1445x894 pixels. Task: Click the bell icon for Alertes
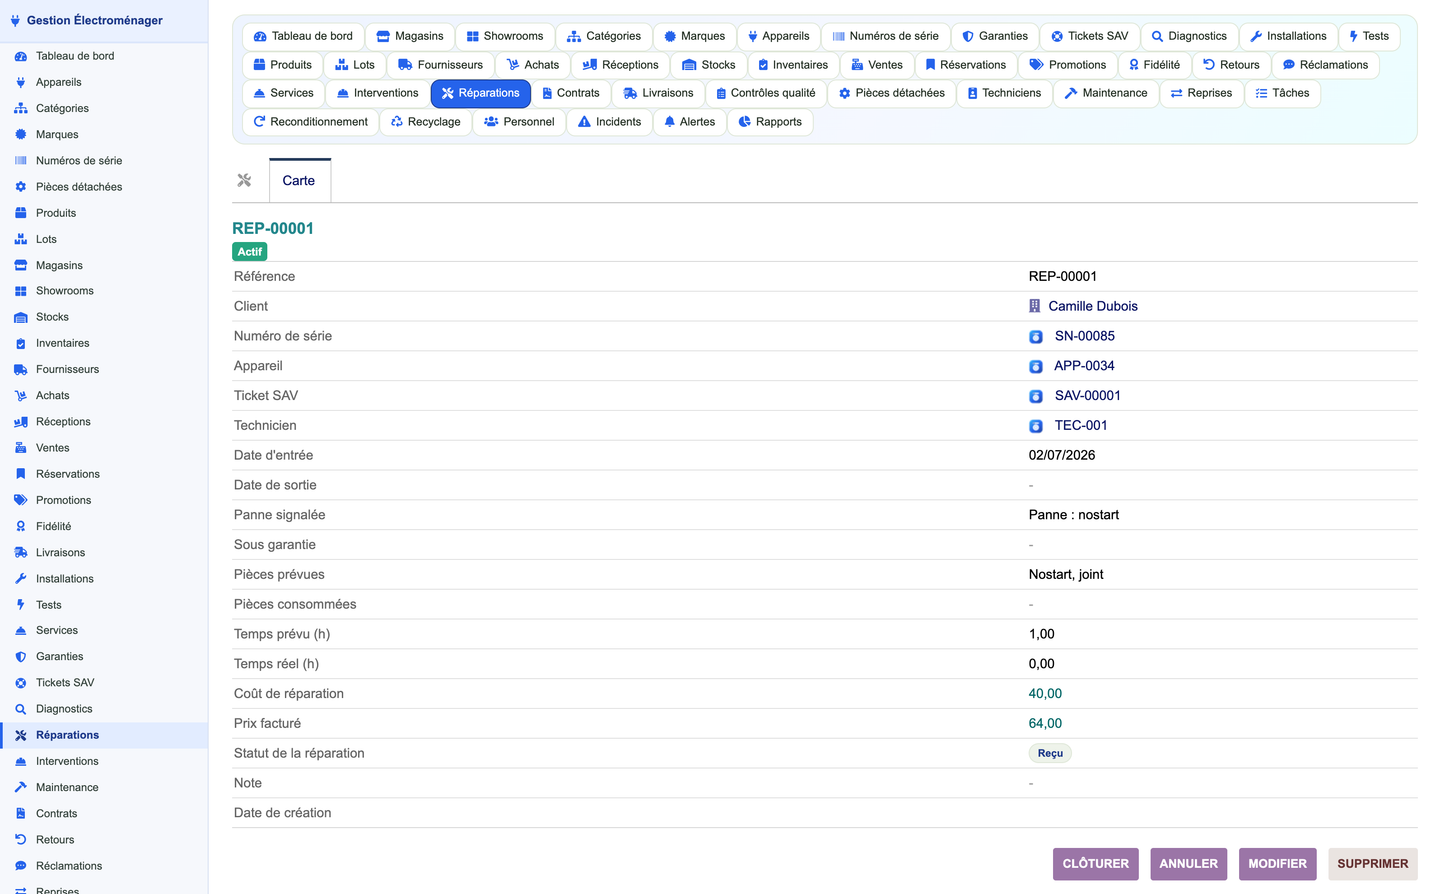[670, 122]
